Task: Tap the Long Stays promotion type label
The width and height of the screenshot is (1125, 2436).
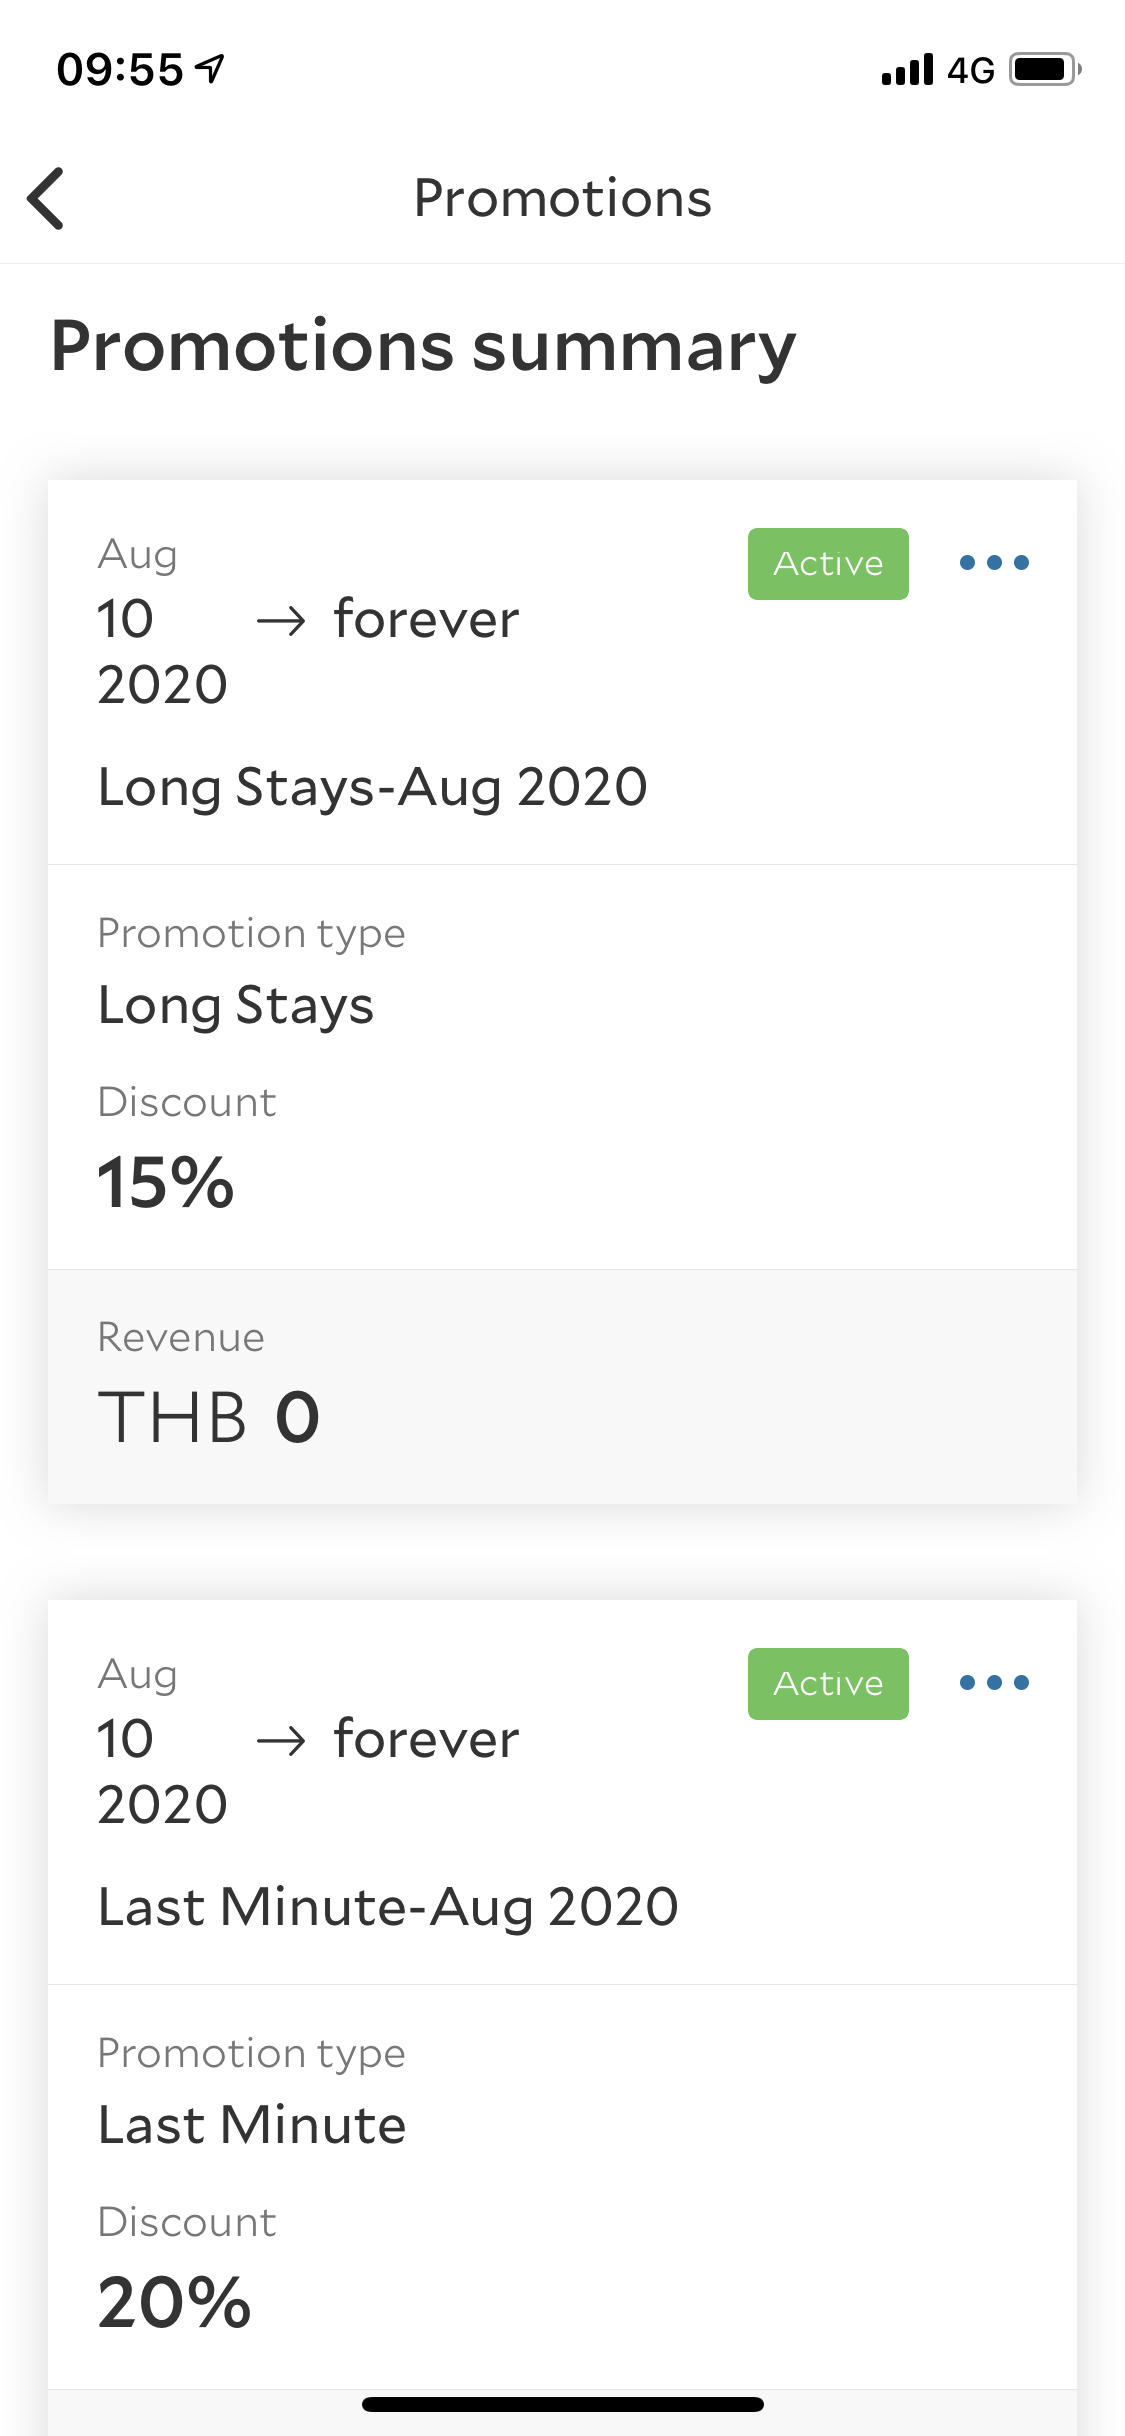Action: tap(236, 1006)
